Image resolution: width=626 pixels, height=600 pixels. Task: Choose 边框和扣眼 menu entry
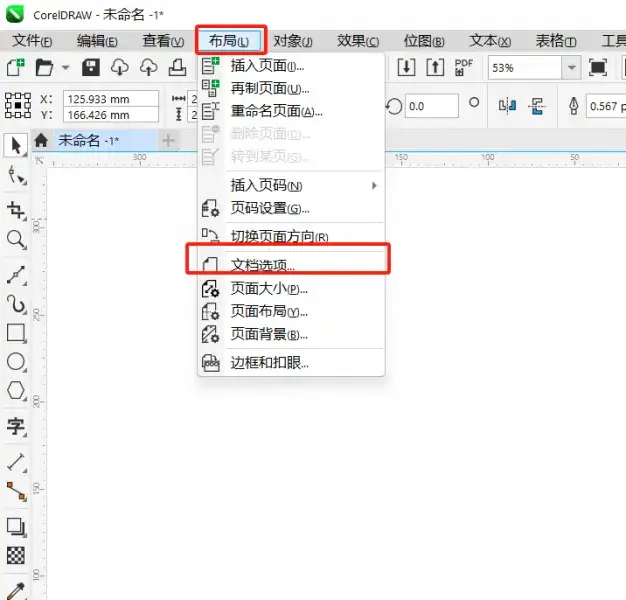click(291, 362)
